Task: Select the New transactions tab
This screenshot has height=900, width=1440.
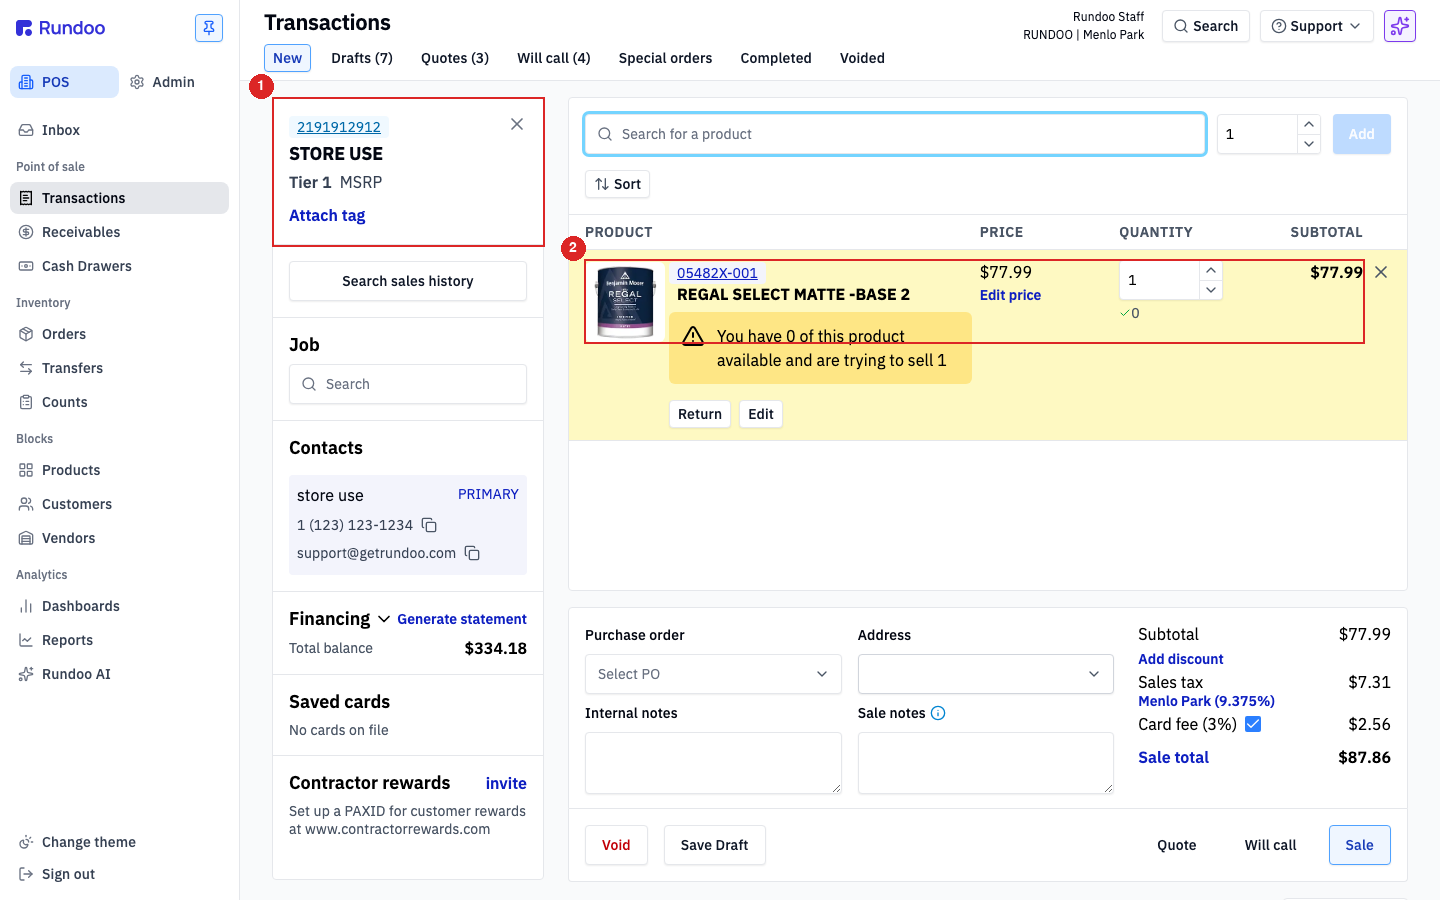Action: [287, 58]
